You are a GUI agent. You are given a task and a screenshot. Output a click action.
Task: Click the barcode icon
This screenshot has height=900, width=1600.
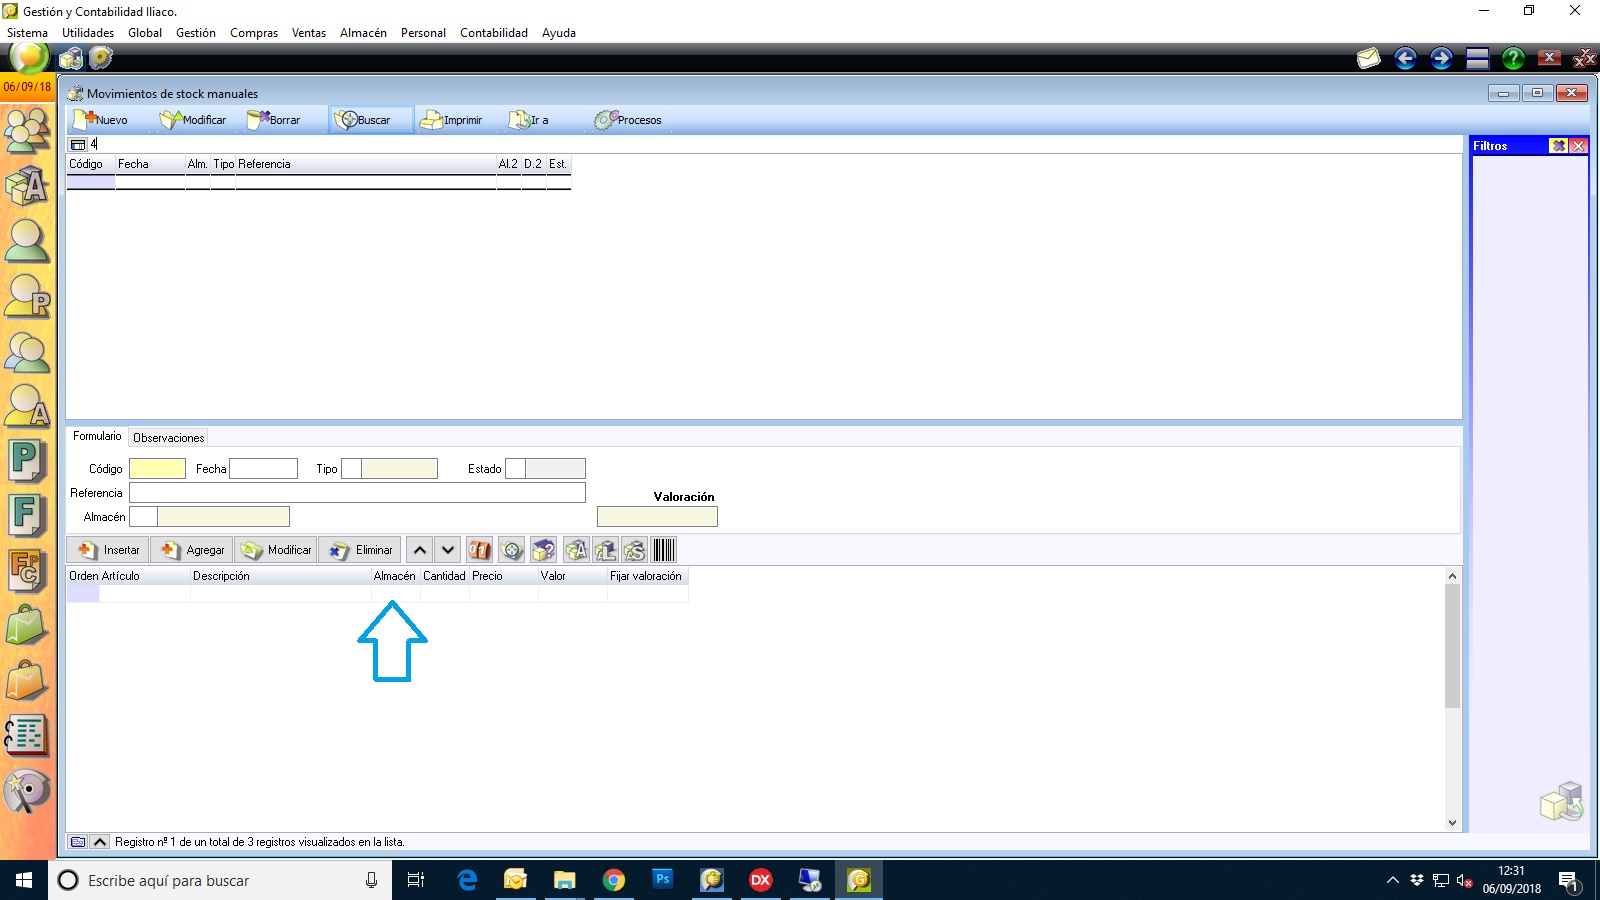[x=664, y=550]
